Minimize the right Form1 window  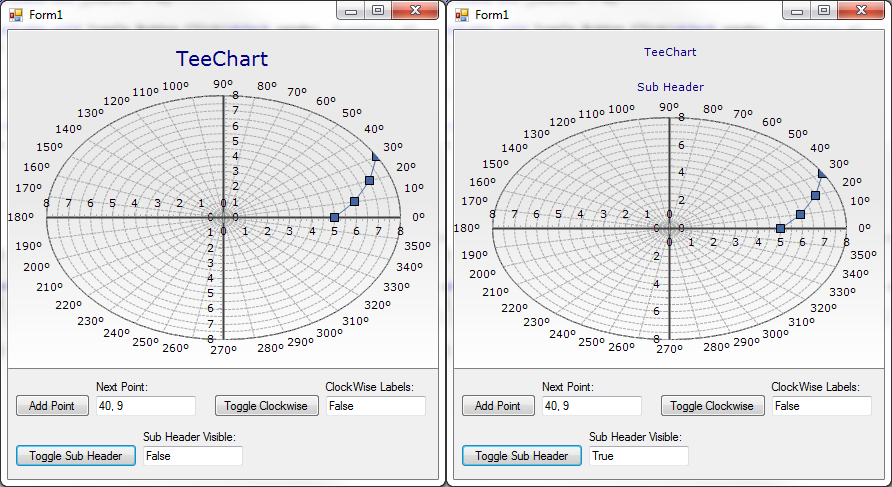[x=797, y=10]
